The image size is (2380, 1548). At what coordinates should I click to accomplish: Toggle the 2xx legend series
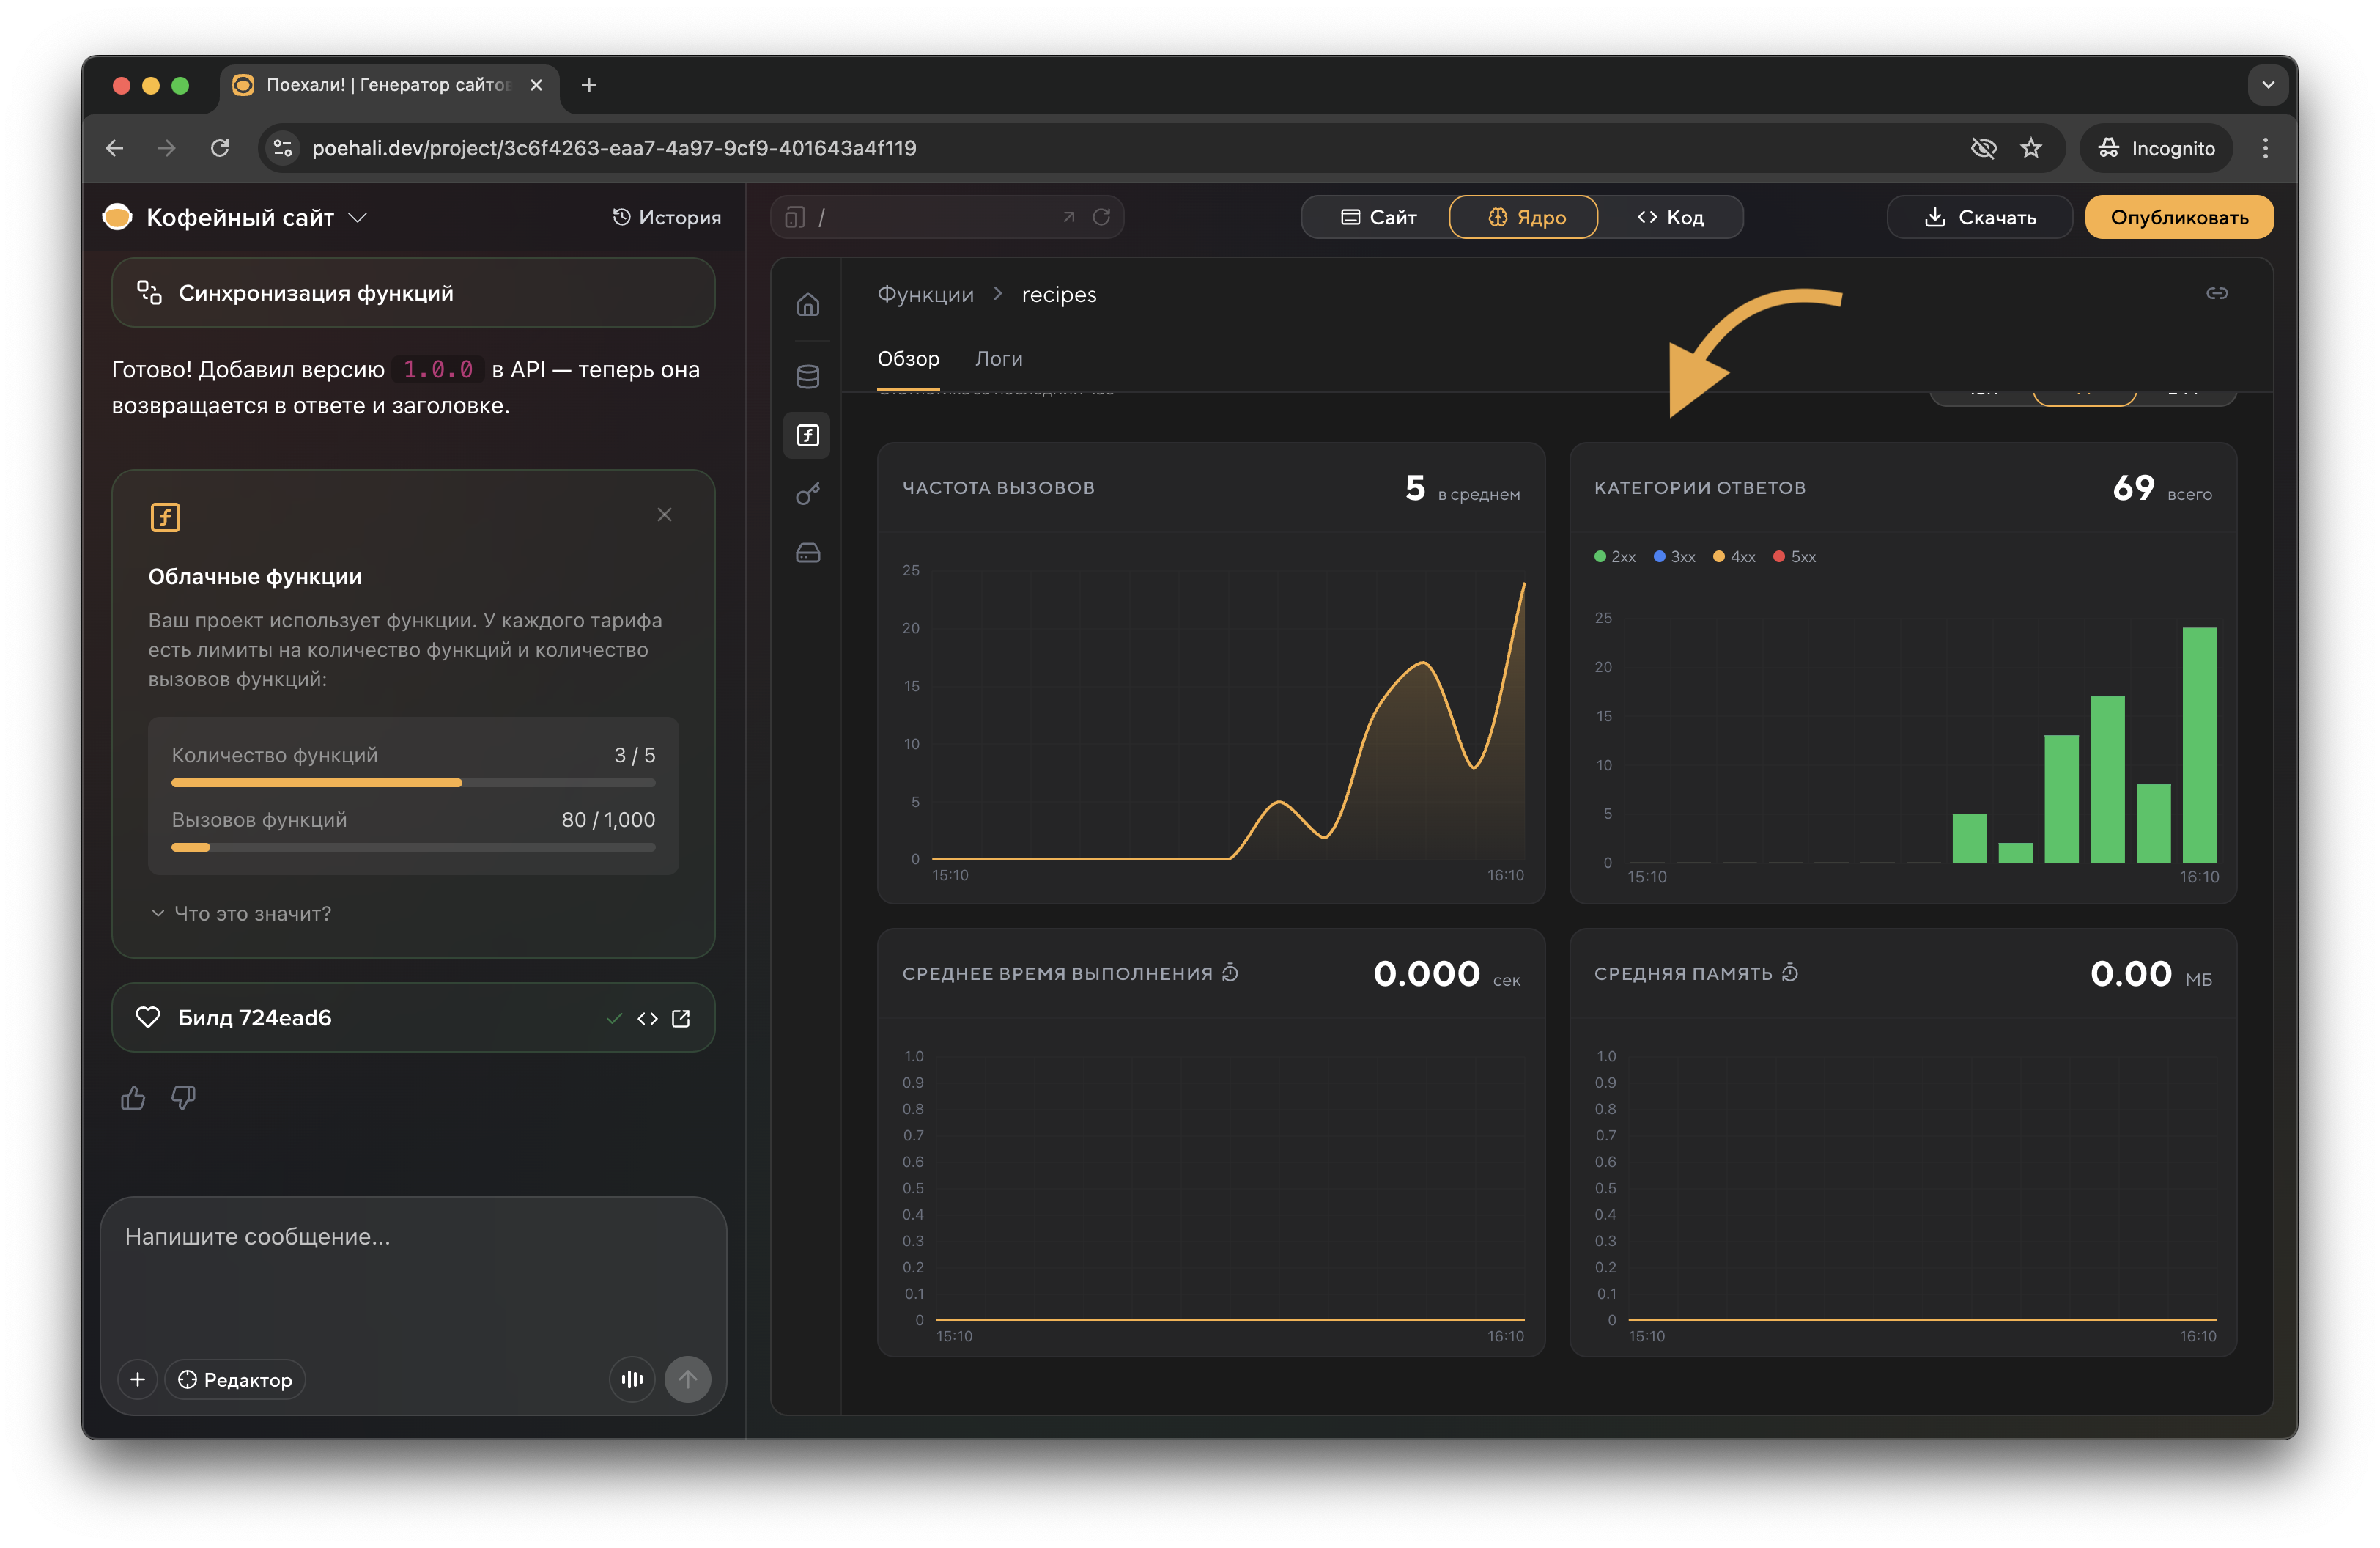pos(1614,557)
